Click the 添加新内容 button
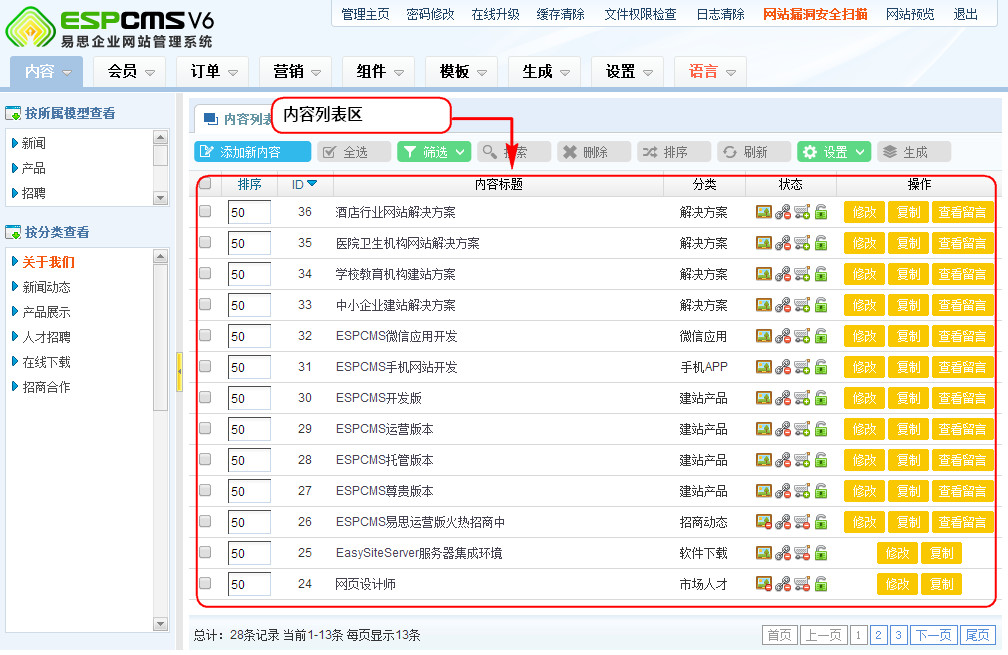 (252, 152)
